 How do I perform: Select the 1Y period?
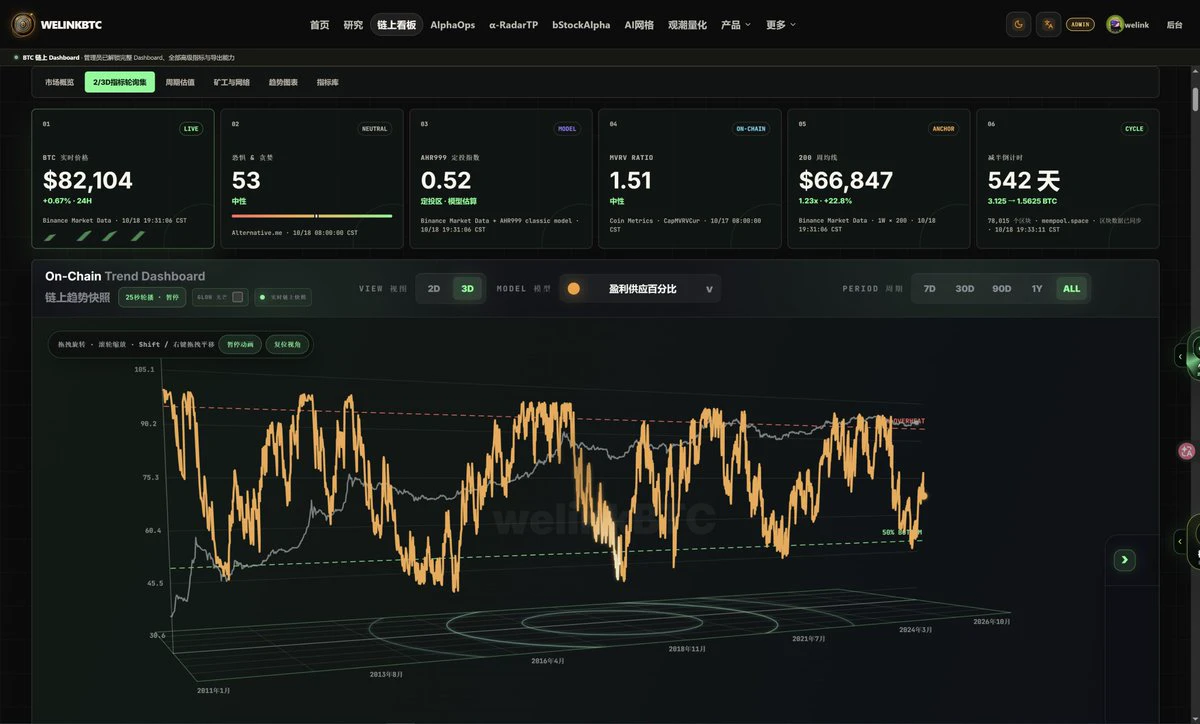(1037, 289)
